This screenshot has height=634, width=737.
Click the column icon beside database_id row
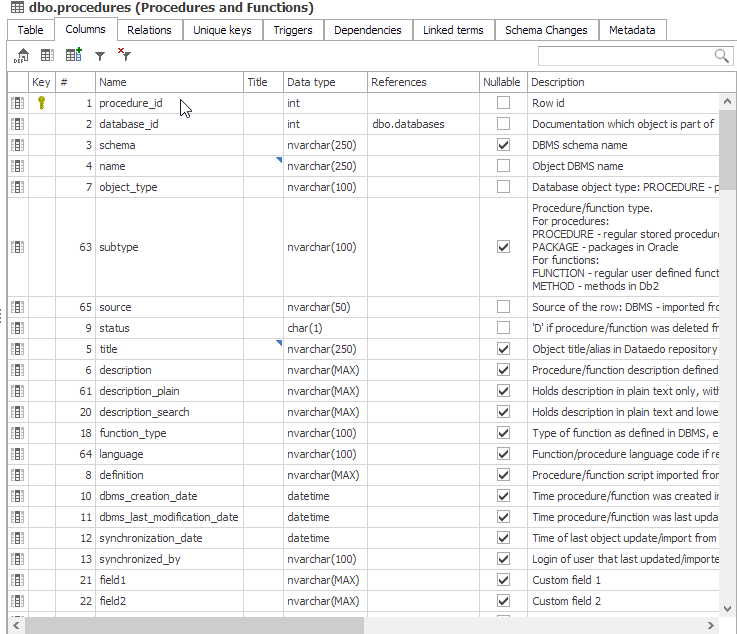pos(17,124)
